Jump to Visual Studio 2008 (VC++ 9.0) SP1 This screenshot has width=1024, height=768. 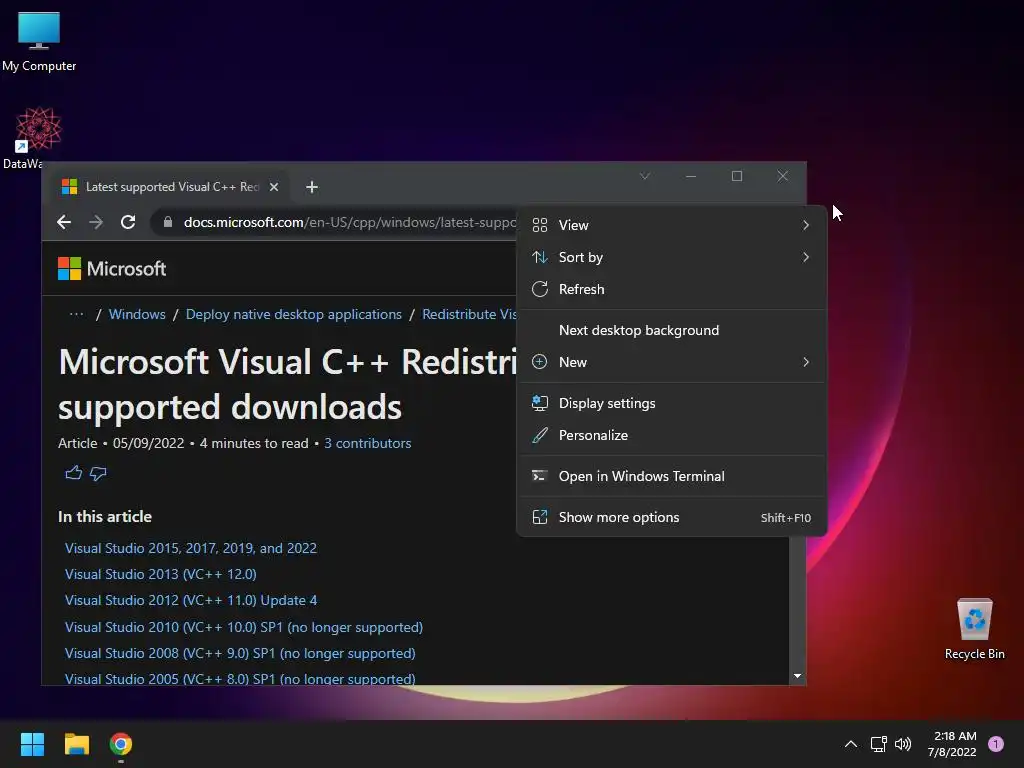point(240,653)
